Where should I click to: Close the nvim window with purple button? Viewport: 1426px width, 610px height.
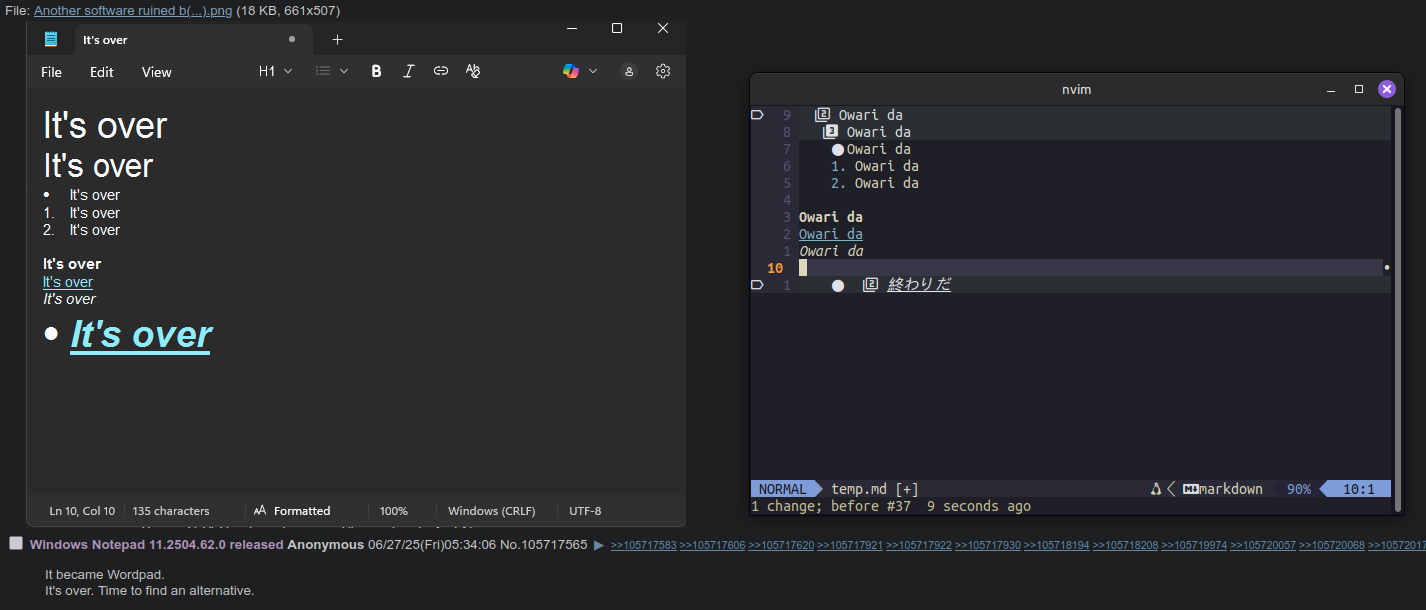1387,89
